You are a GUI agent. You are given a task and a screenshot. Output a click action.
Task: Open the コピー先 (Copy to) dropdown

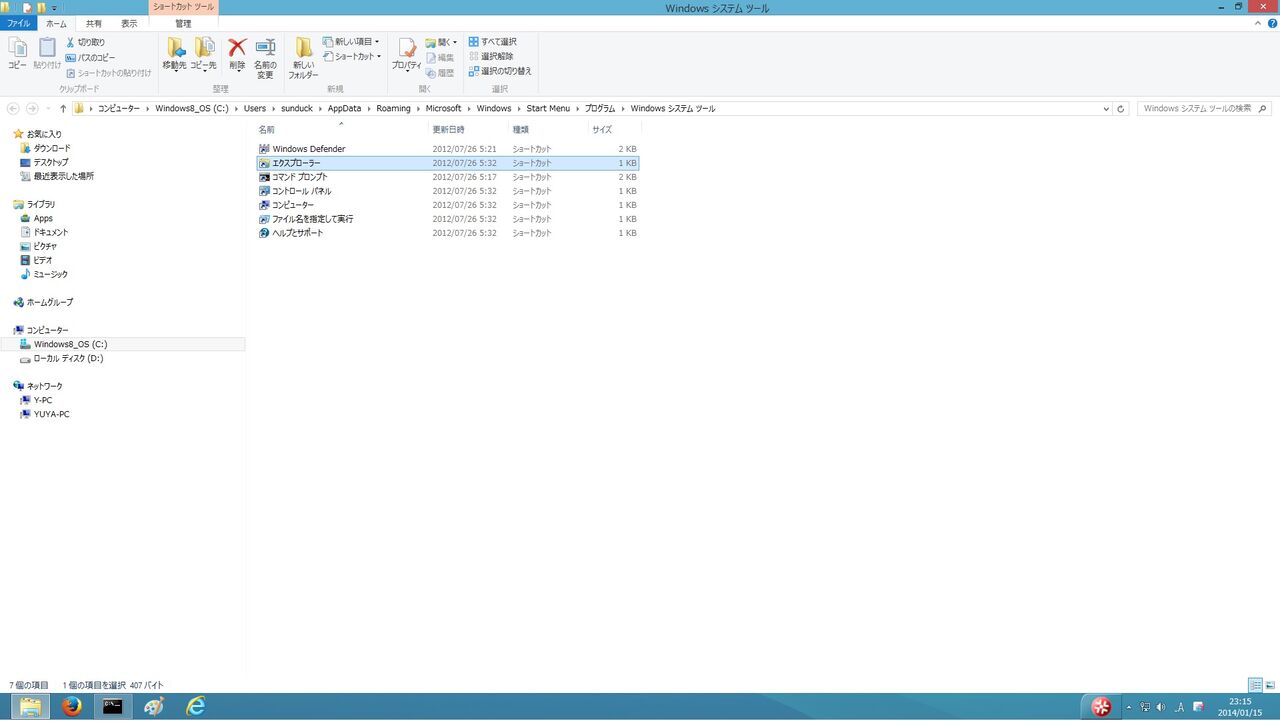[x=204, y=54]
